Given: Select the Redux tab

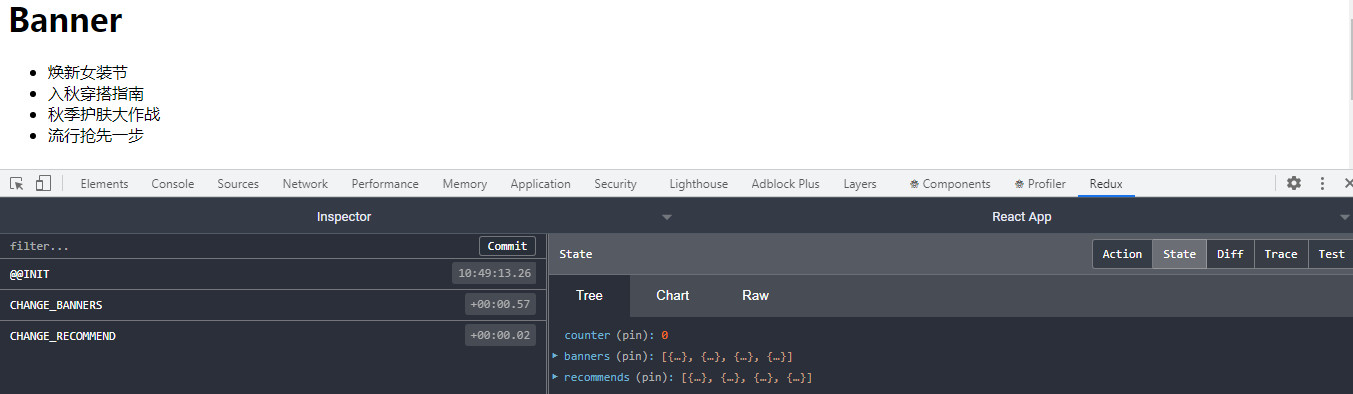Looking at the screenshot, I should (1106, 184).
